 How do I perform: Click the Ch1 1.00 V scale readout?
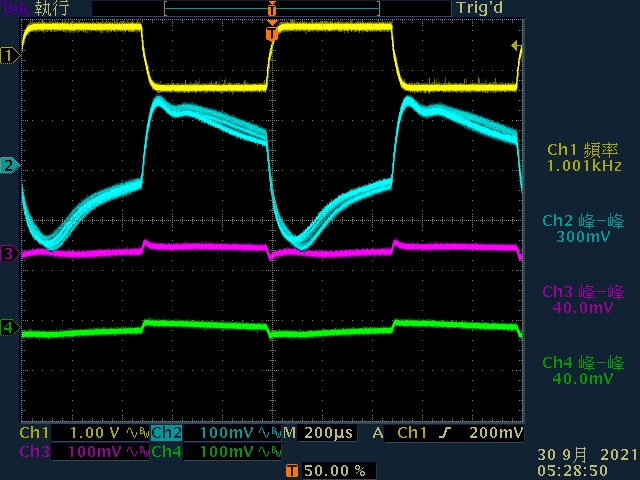pyautogui.click(x=95, y=433)
